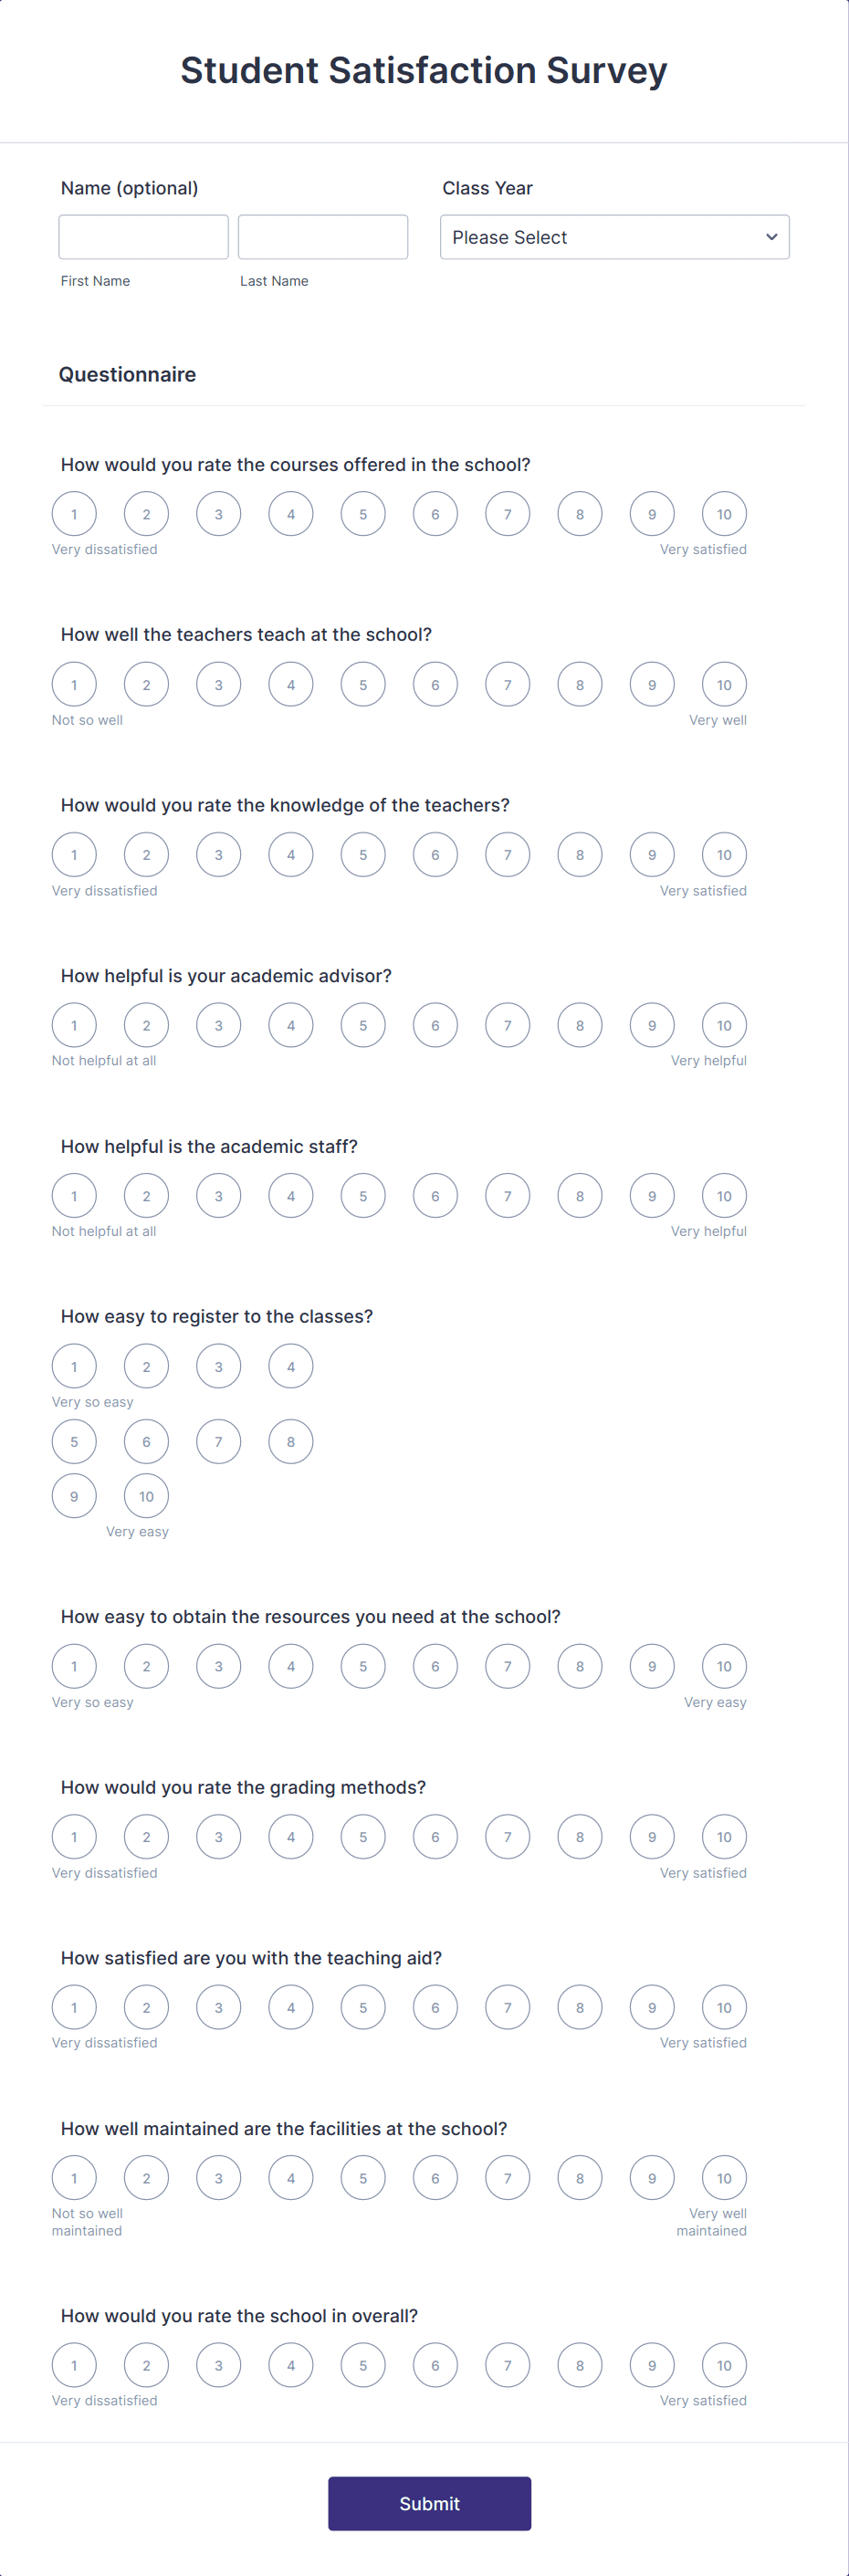Screen dimensions: 849x2576
Task: Choose rating 10 for overall school rating
Action: [723, 2364]
